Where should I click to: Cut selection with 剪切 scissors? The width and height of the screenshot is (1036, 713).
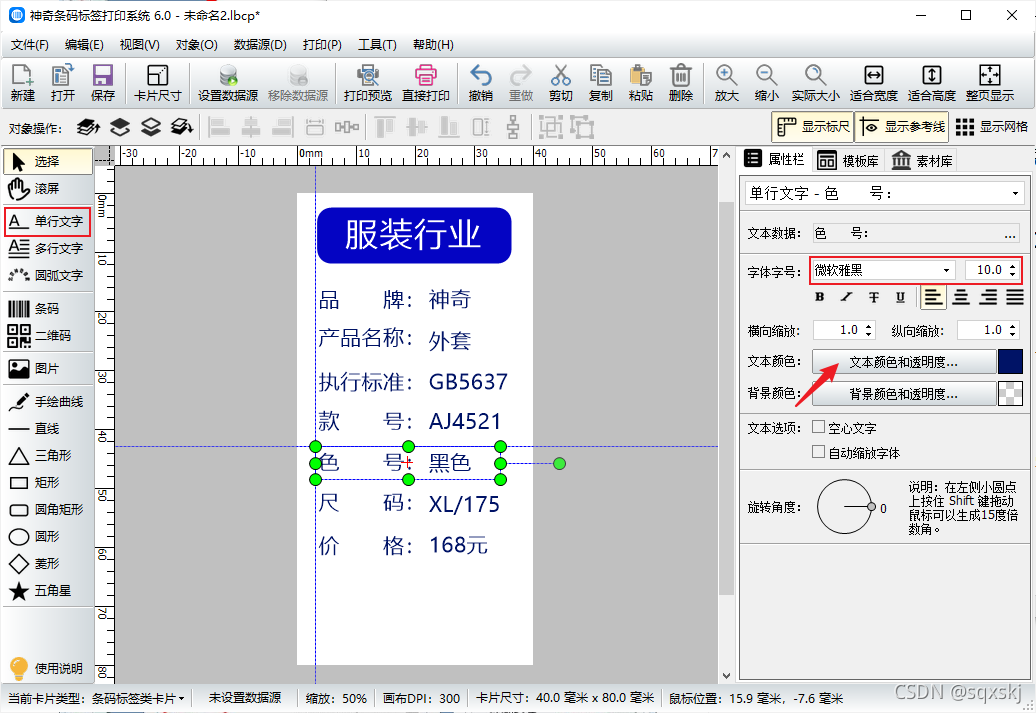pos(560,83)
